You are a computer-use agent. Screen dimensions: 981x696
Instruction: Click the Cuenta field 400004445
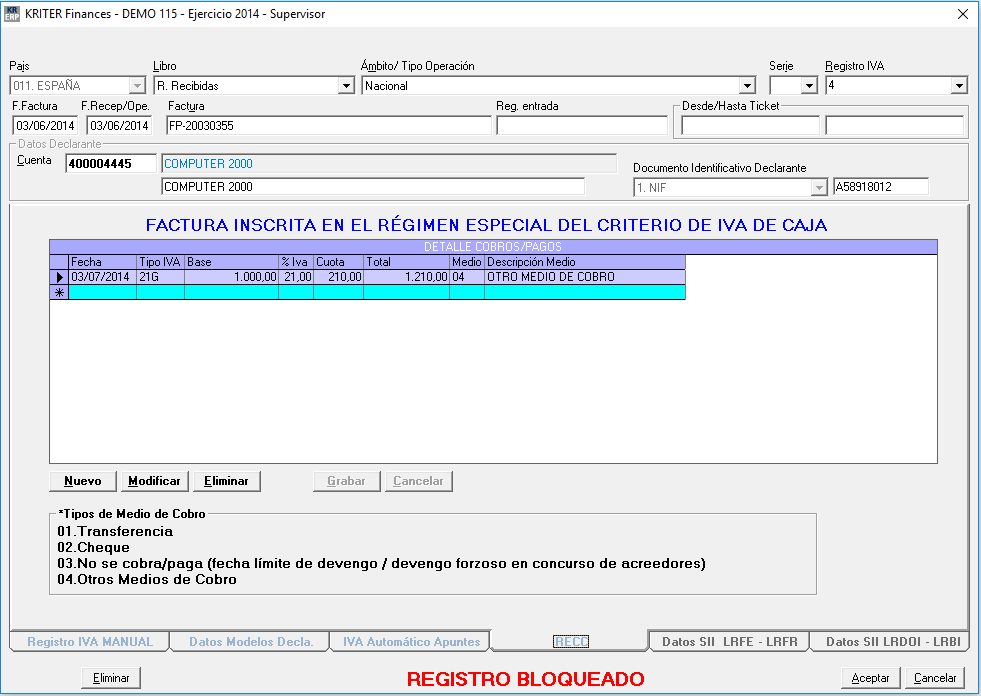pos(111,164)
